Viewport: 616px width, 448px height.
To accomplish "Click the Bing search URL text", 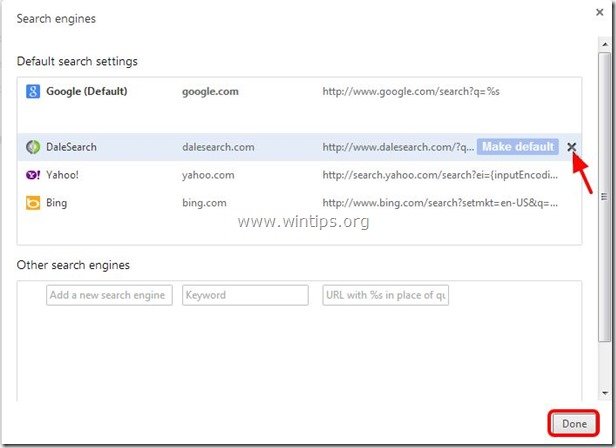I will pos(440,203).
